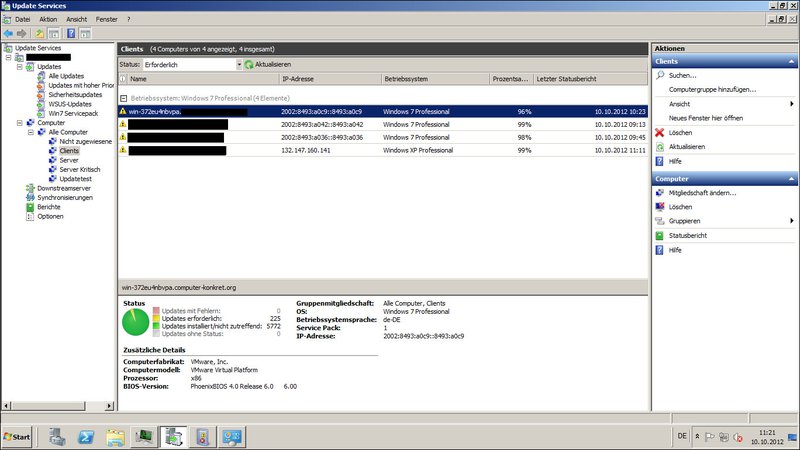Click Neues Fenster hier öffnen
The image size is (800, 450).
[706, 118]
